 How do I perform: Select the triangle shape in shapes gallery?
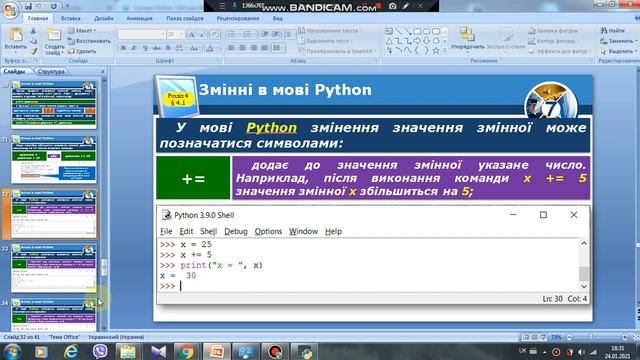(x=389, y=41)
